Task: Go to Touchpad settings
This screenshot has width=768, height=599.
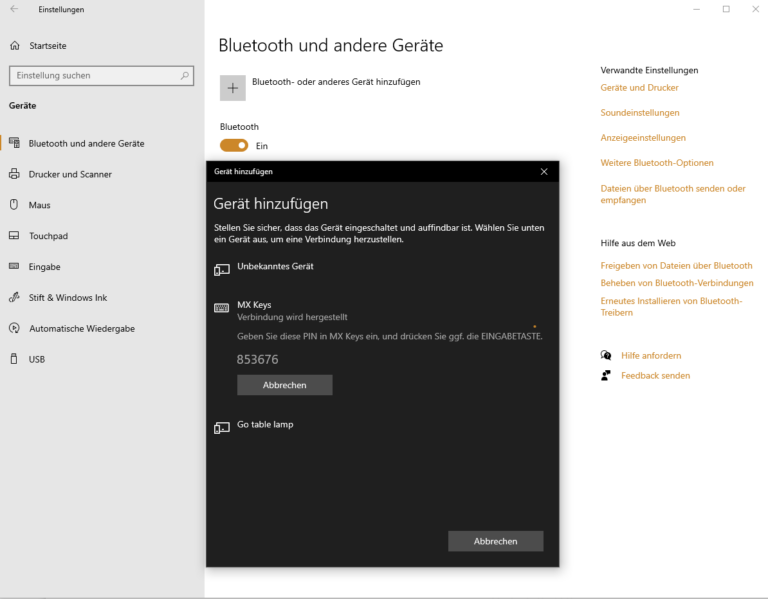Action: click(48, 236)
